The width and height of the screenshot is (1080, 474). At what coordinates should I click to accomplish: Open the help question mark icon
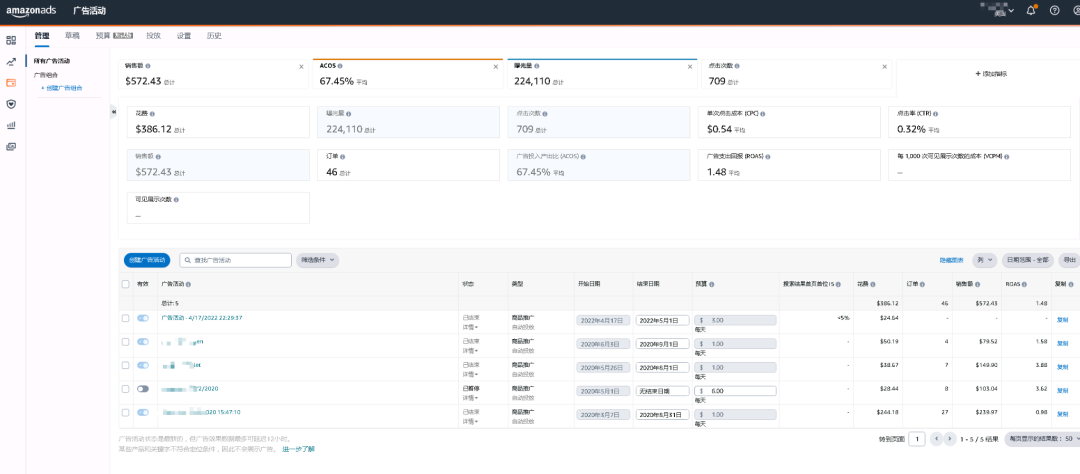tap(1055, 10)
